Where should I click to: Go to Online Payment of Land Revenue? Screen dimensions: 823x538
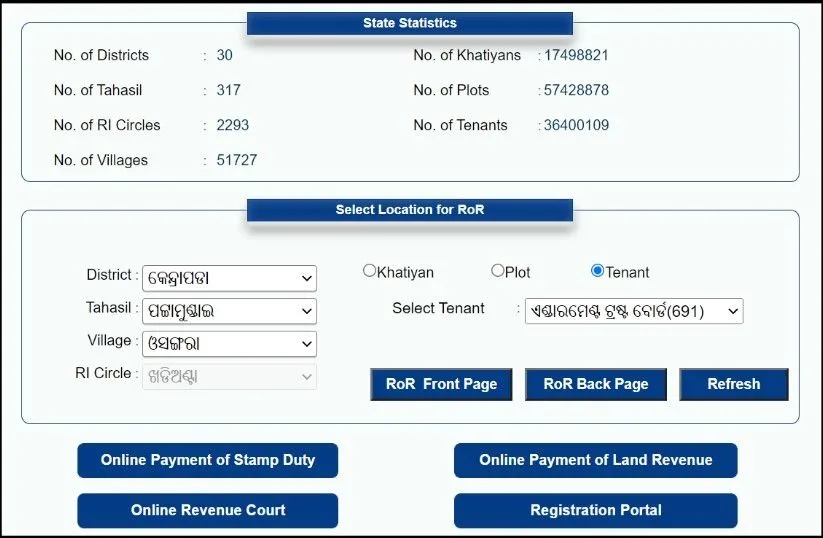596,460
